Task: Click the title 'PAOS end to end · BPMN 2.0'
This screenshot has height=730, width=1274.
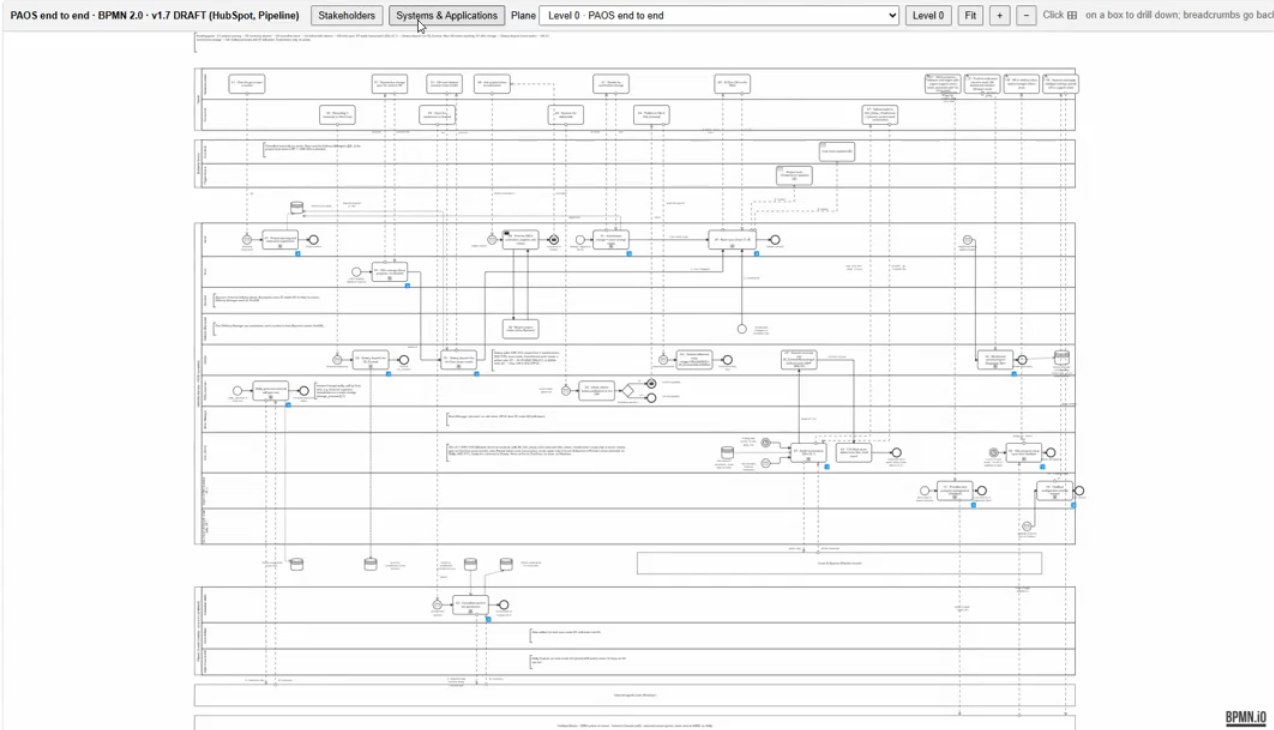Action: (79, 15)
